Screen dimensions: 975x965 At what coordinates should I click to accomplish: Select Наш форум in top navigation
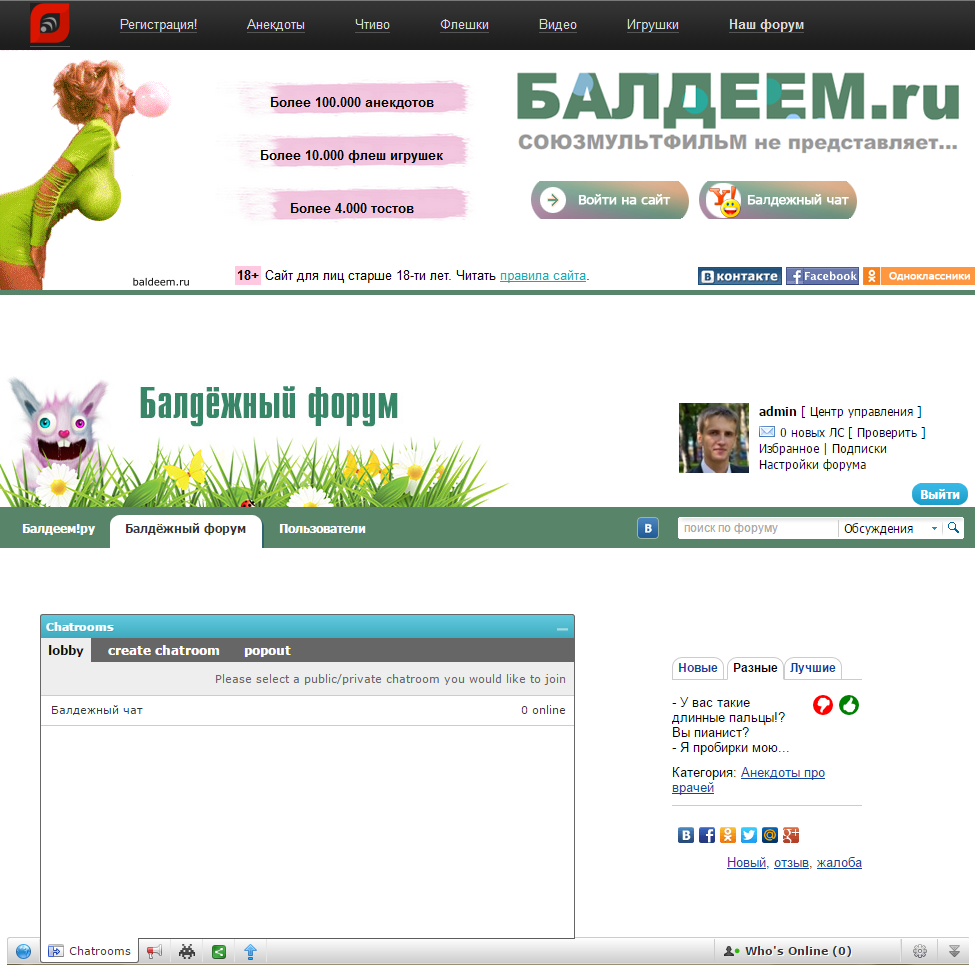click(x=766, y=25)
